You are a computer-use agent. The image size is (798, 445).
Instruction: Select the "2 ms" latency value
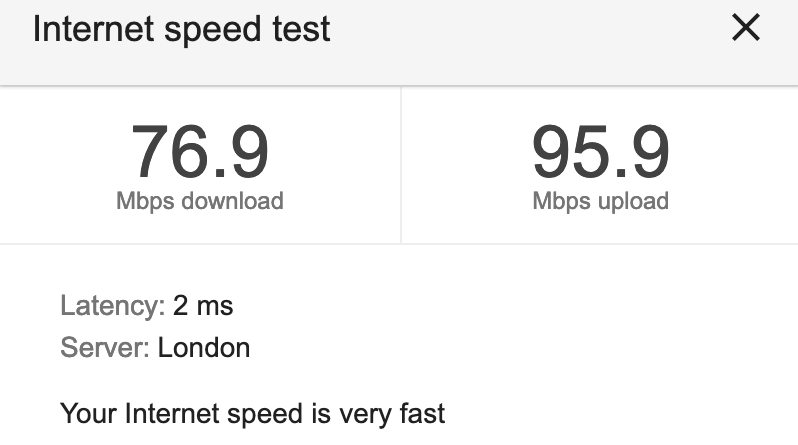tap(203, 306)
